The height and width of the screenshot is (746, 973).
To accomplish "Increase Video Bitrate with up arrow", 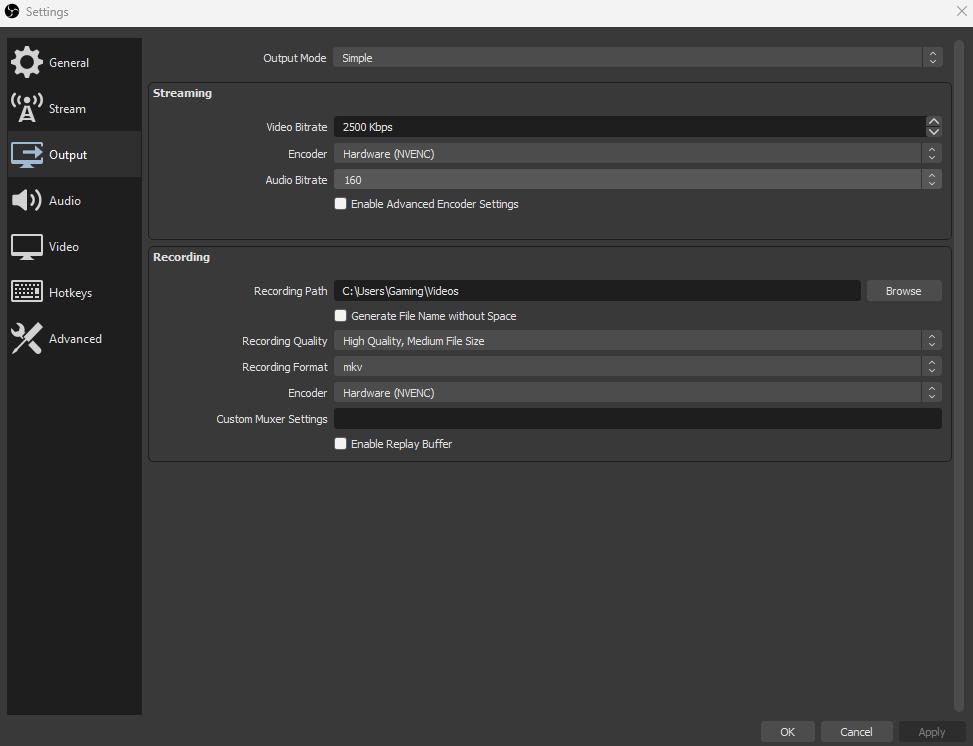I will click(x=933, y=122).
